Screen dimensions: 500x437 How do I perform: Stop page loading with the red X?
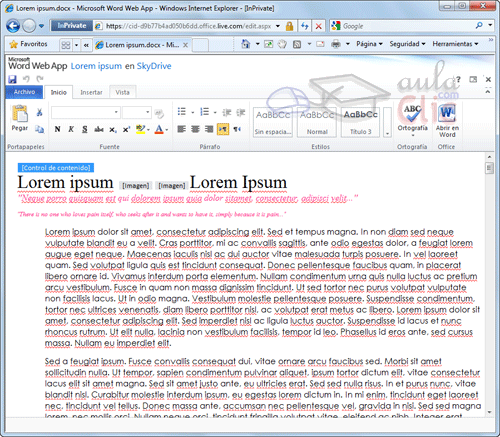318,26
